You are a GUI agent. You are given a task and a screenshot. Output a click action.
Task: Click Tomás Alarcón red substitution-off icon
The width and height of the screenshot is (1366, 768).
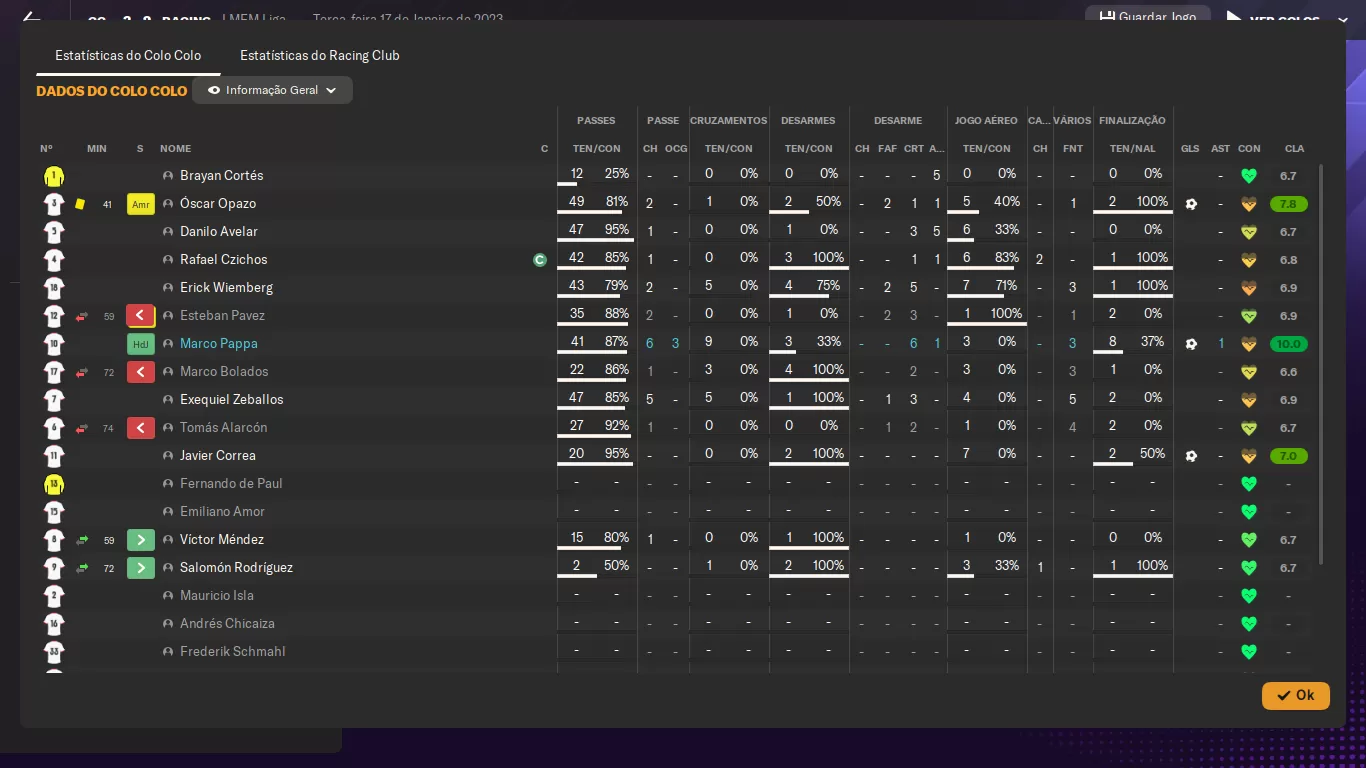(x=141, y=428)
